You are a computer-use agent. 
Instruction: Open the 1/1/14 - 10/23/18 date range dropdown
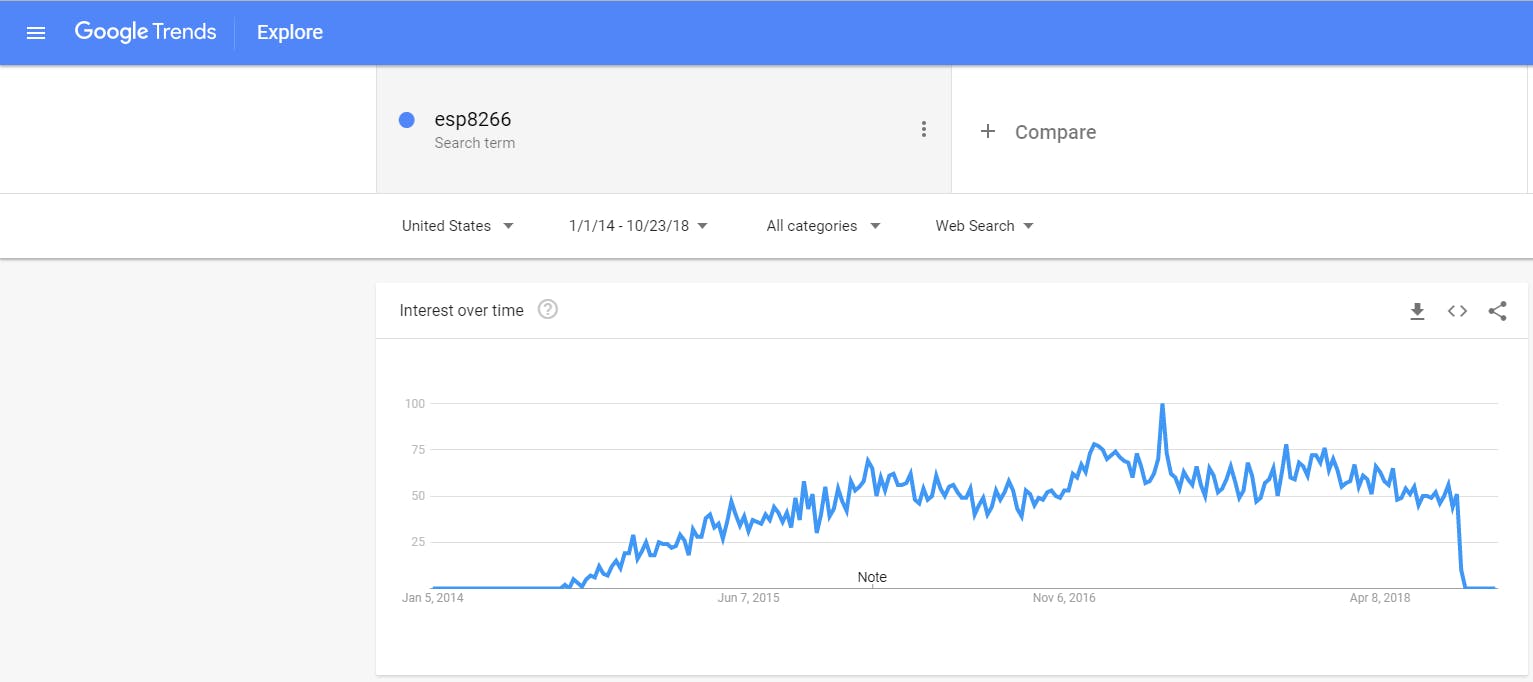tap(638, 226)
